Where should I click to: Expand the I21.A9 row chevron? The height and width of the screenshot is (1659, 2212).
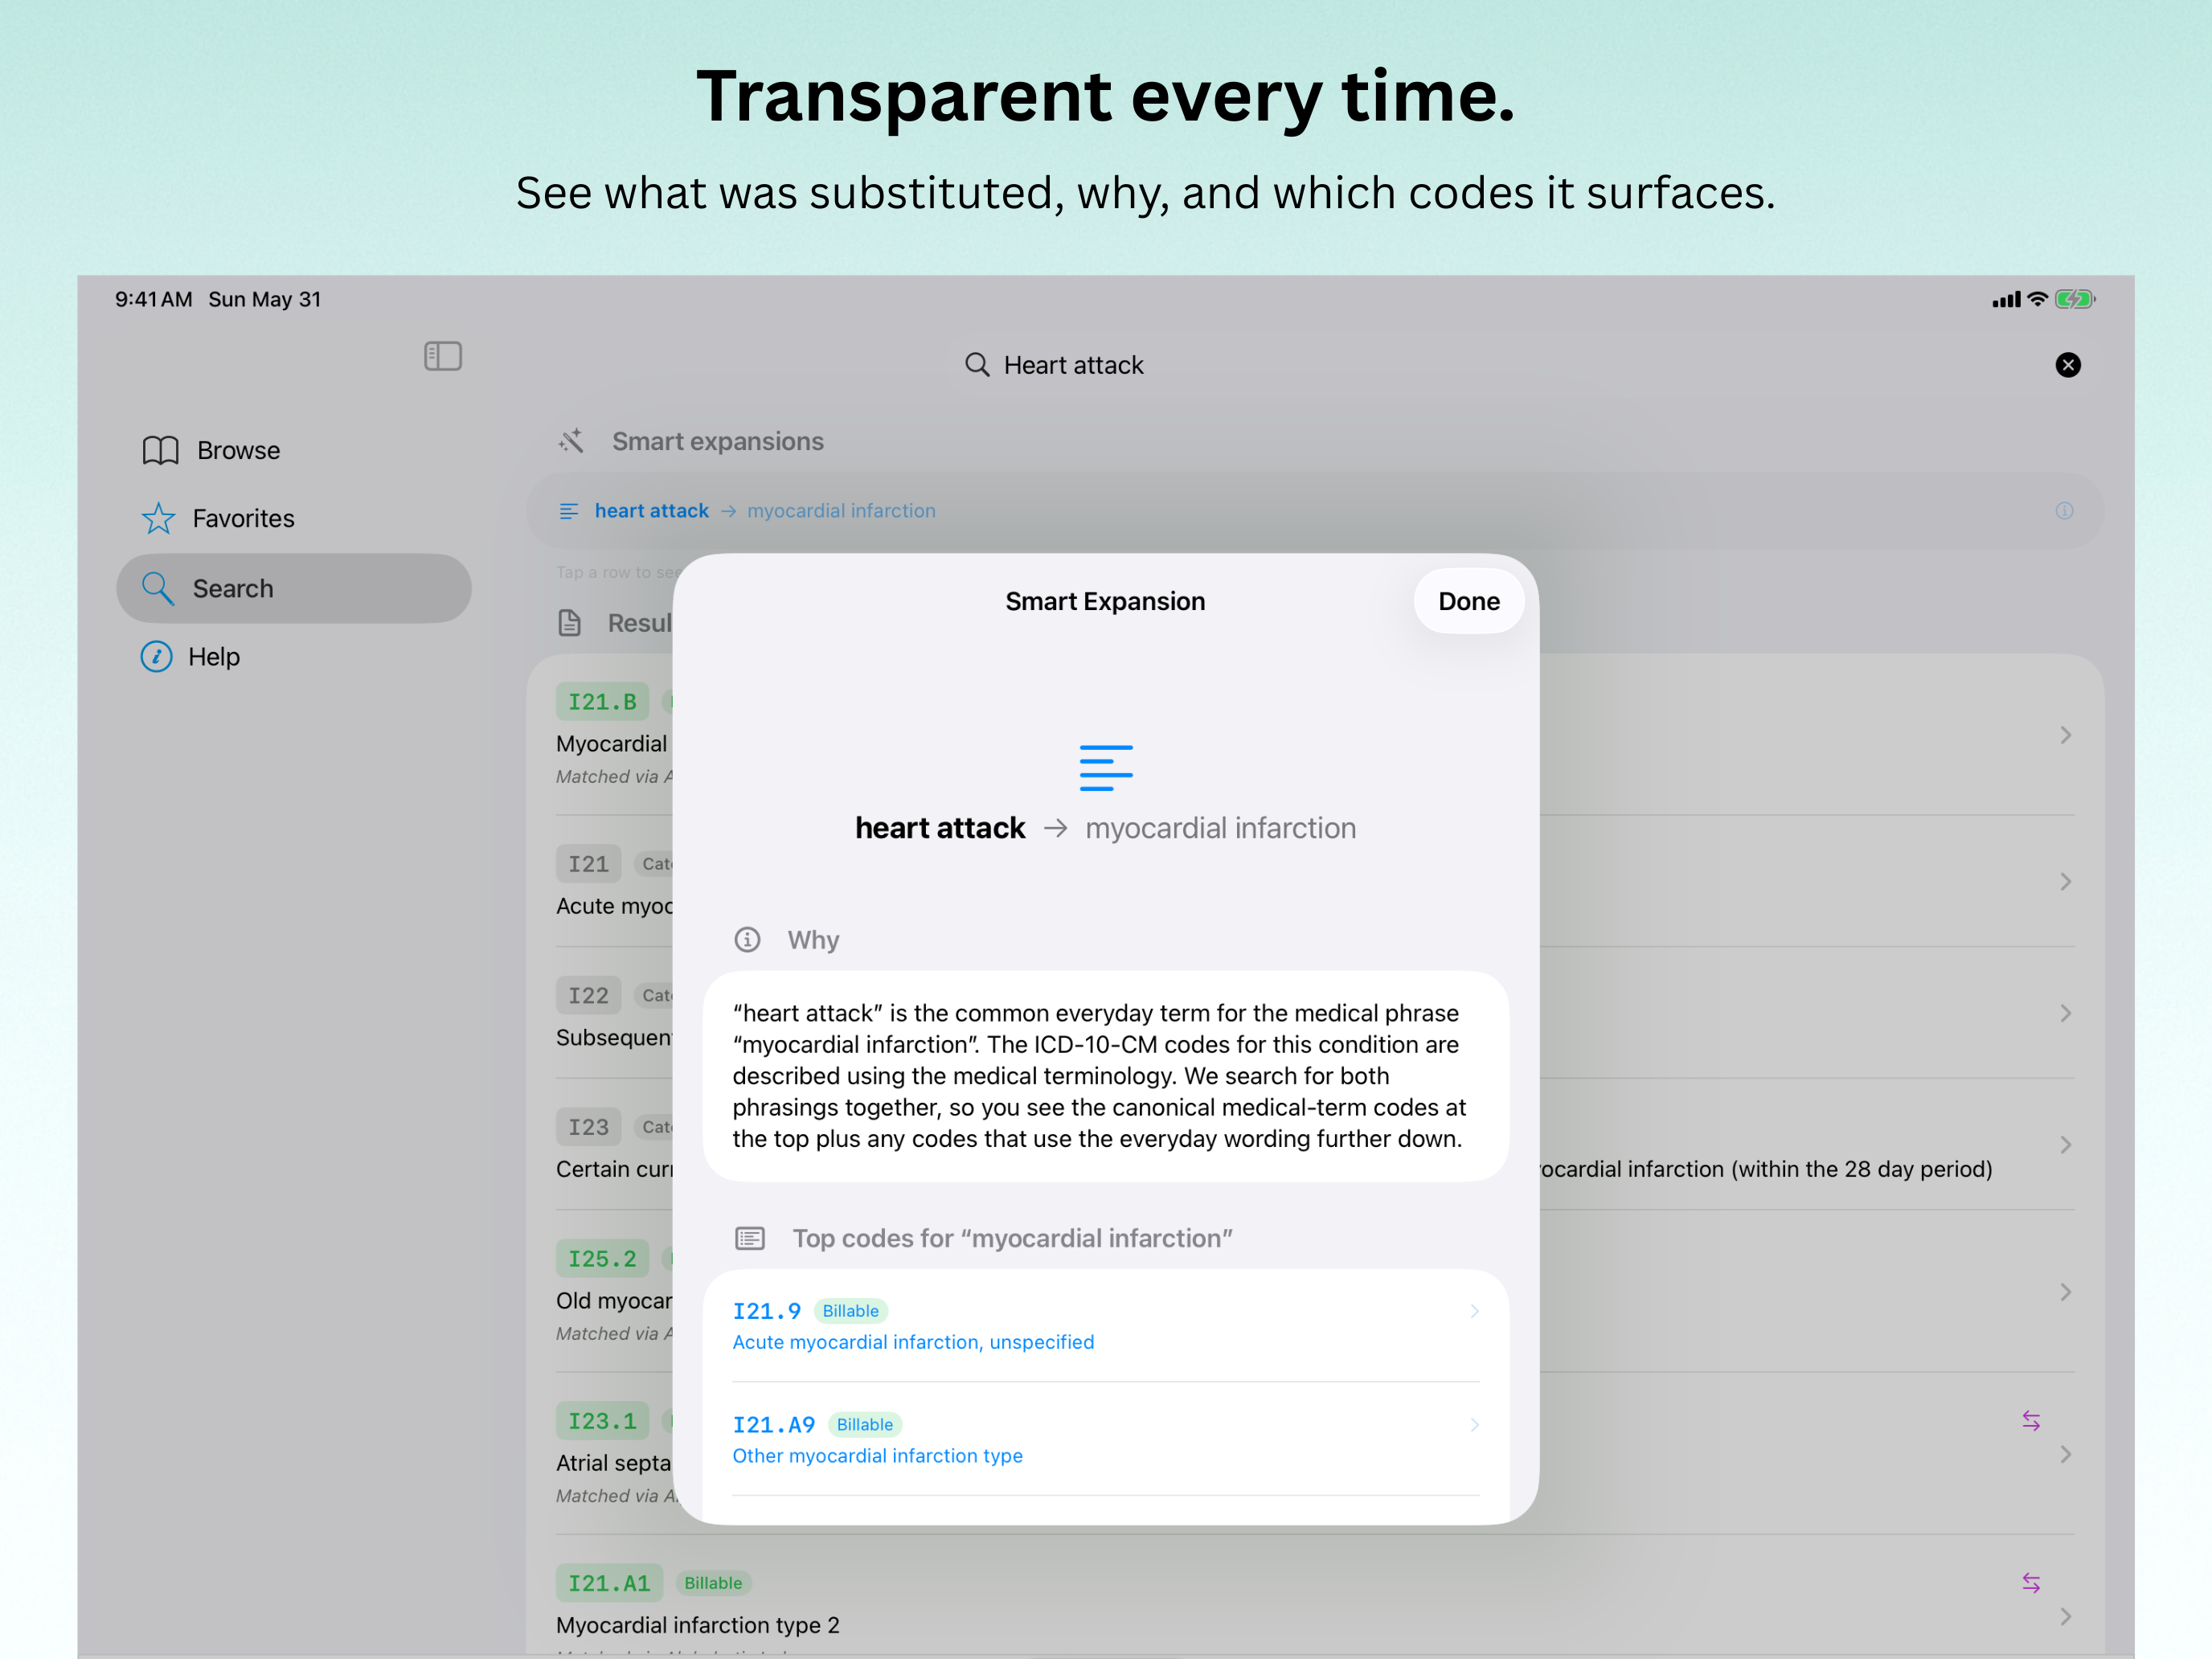pos(1474,1424)
